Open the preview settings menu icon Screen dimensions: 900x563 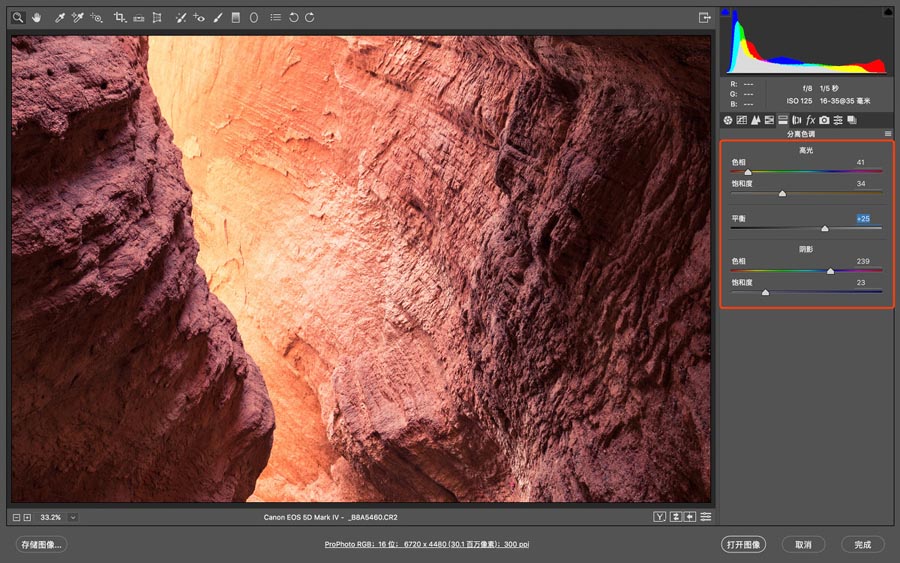point(706,517)
